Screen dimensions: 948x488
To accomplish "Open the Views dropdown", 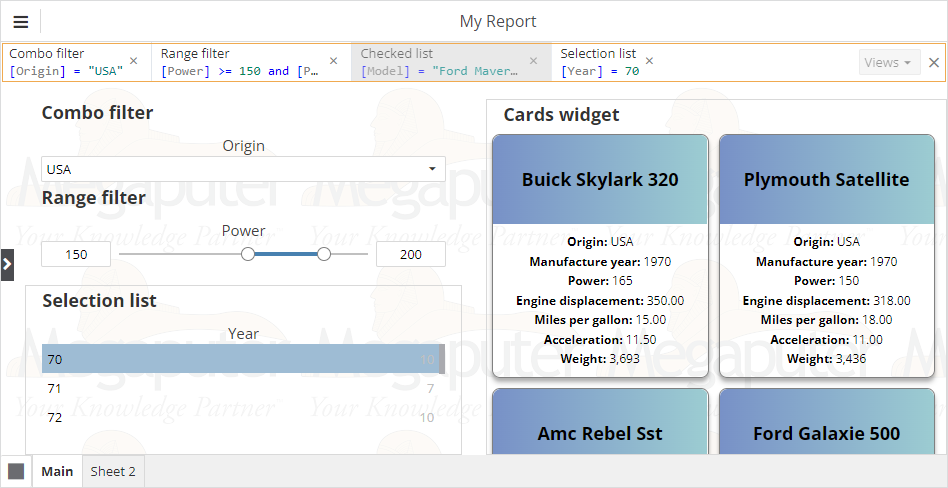I will [x=888, y=62].
